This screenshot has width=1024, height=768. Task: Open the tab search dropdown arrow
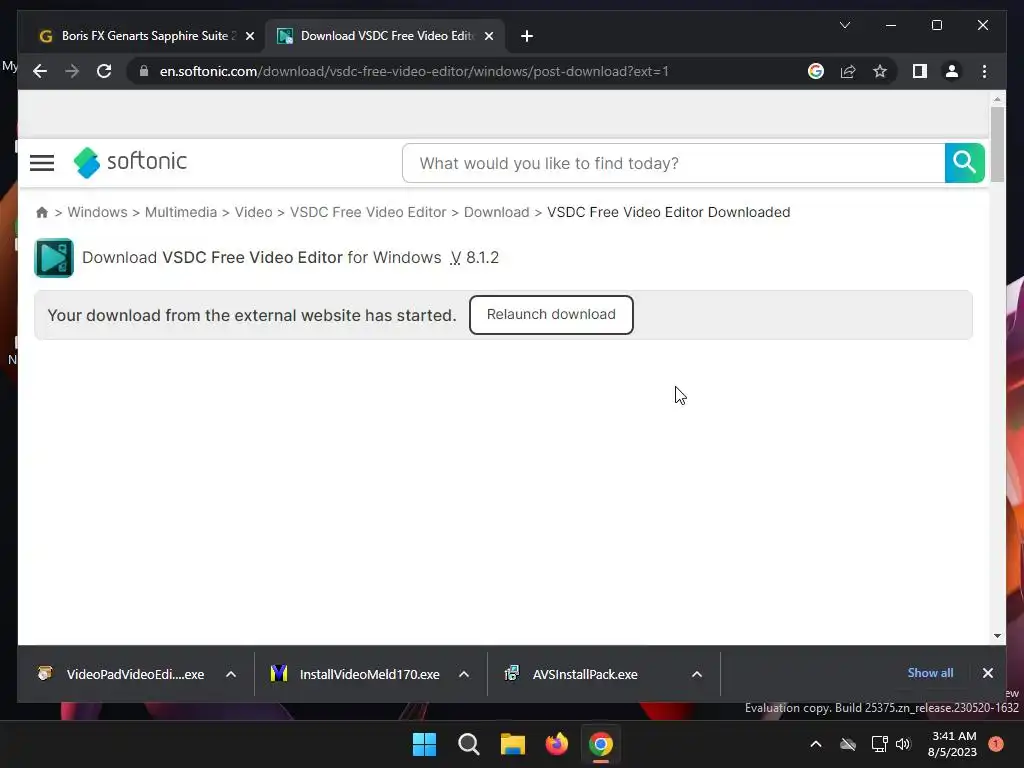coord(844,25)
